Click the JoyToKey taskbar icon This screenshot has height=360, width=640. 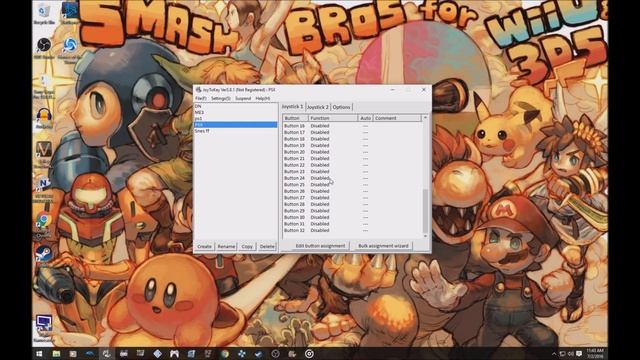point(106,353)
